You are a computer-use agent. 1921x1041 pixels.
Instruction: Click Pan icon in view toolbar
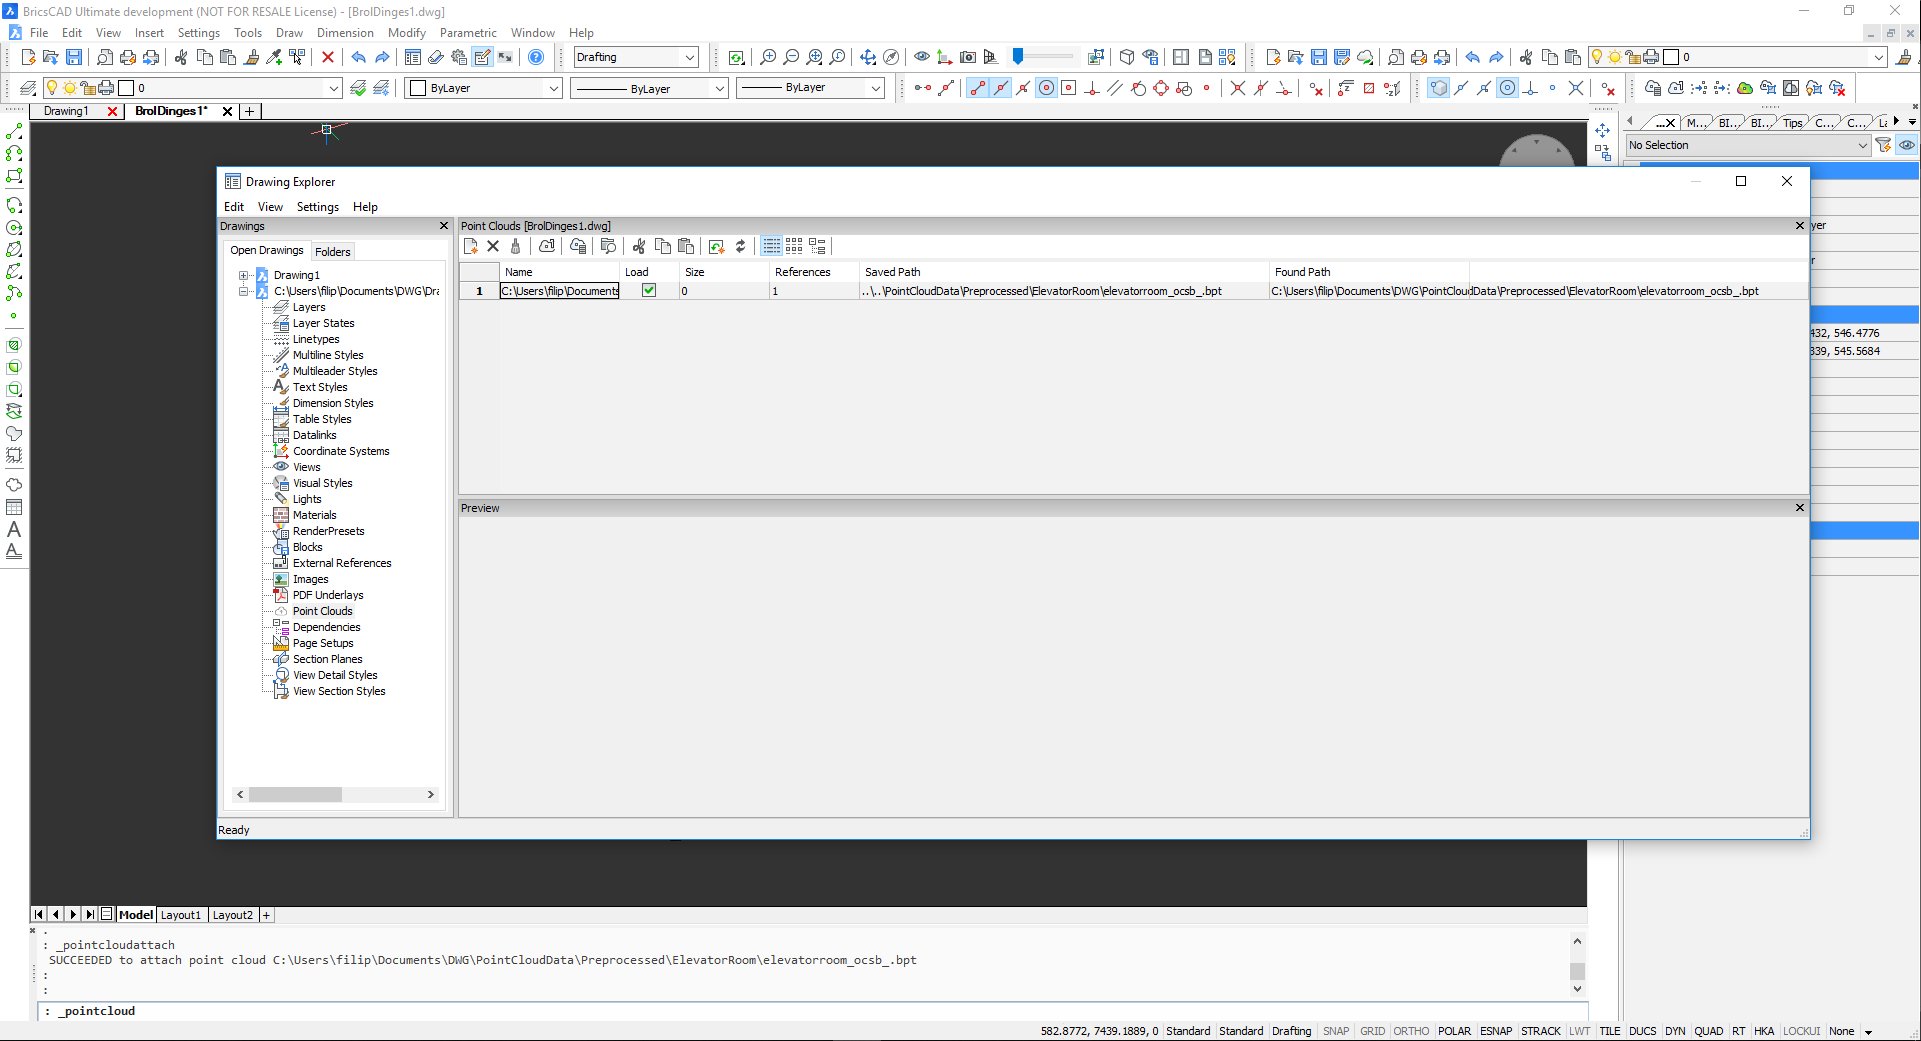click(868, 57)
